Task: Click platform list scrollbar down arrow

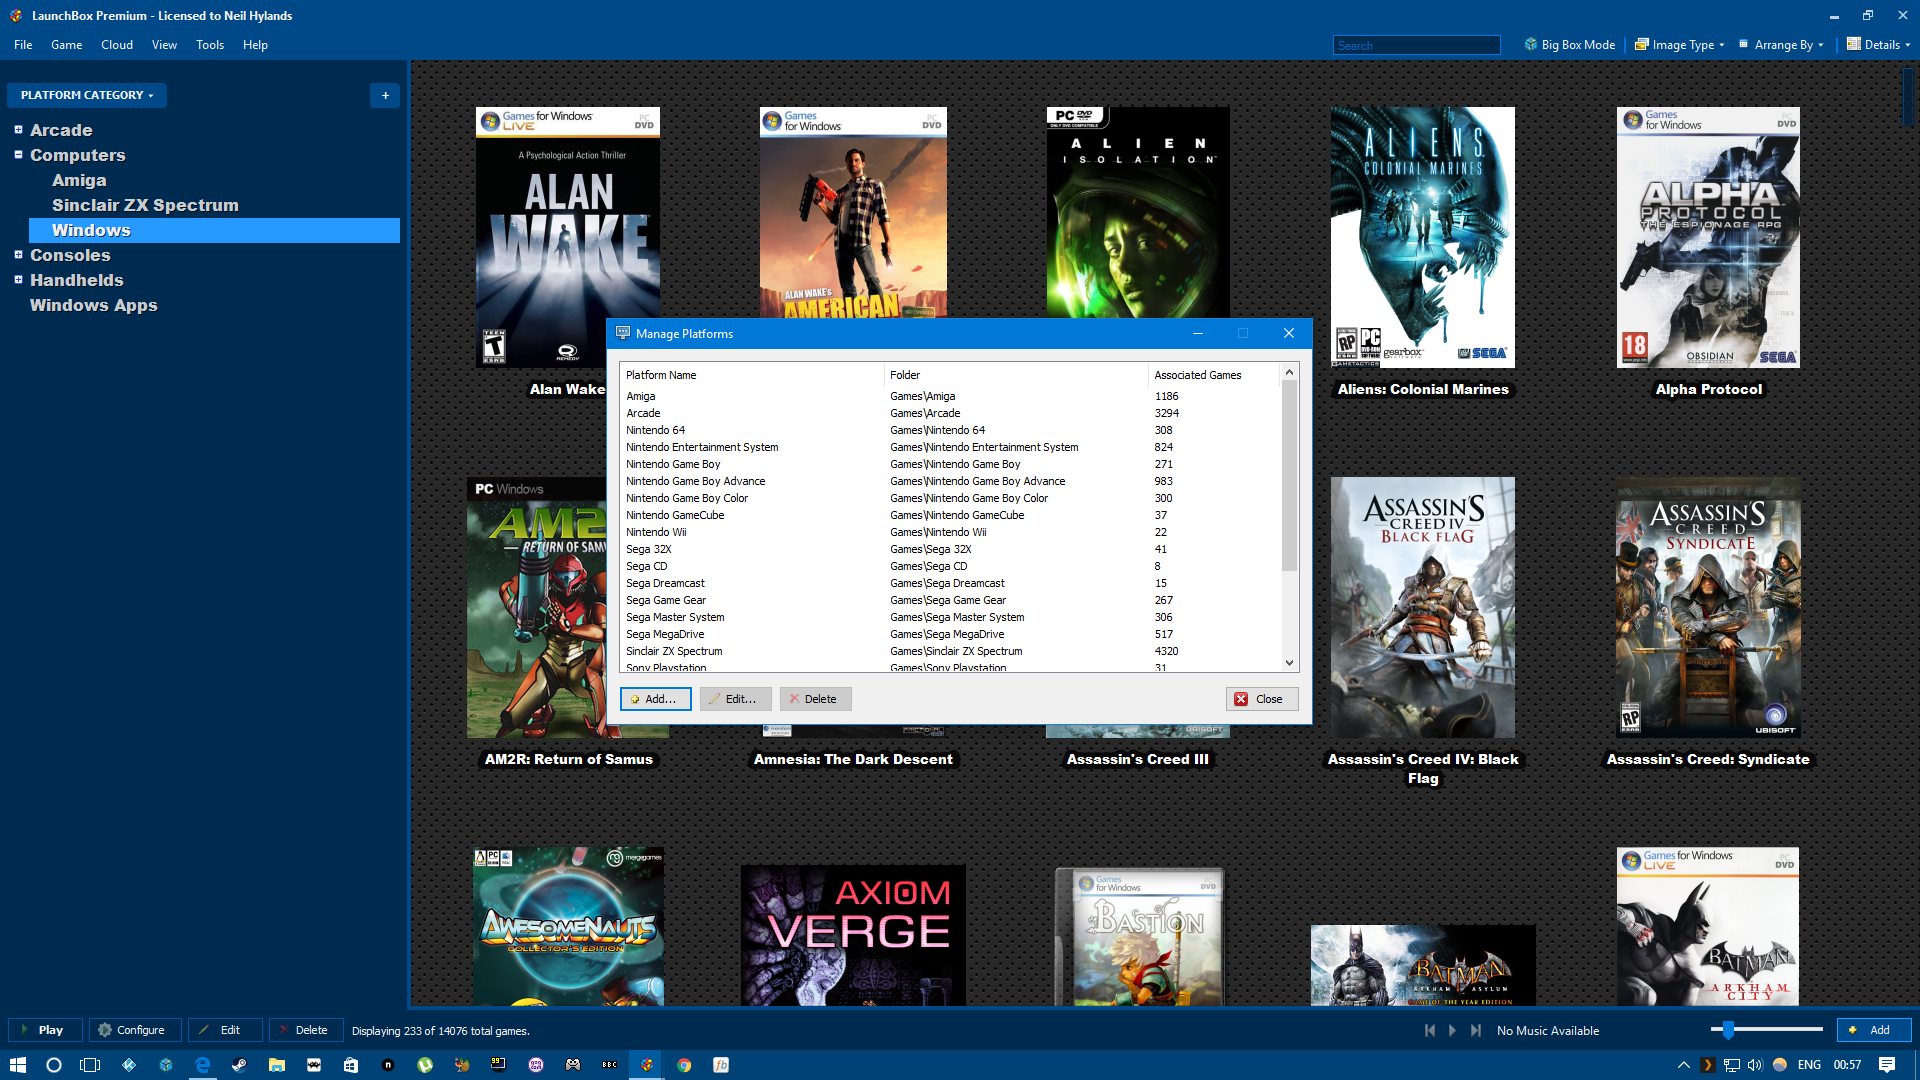Action: 1289,662
